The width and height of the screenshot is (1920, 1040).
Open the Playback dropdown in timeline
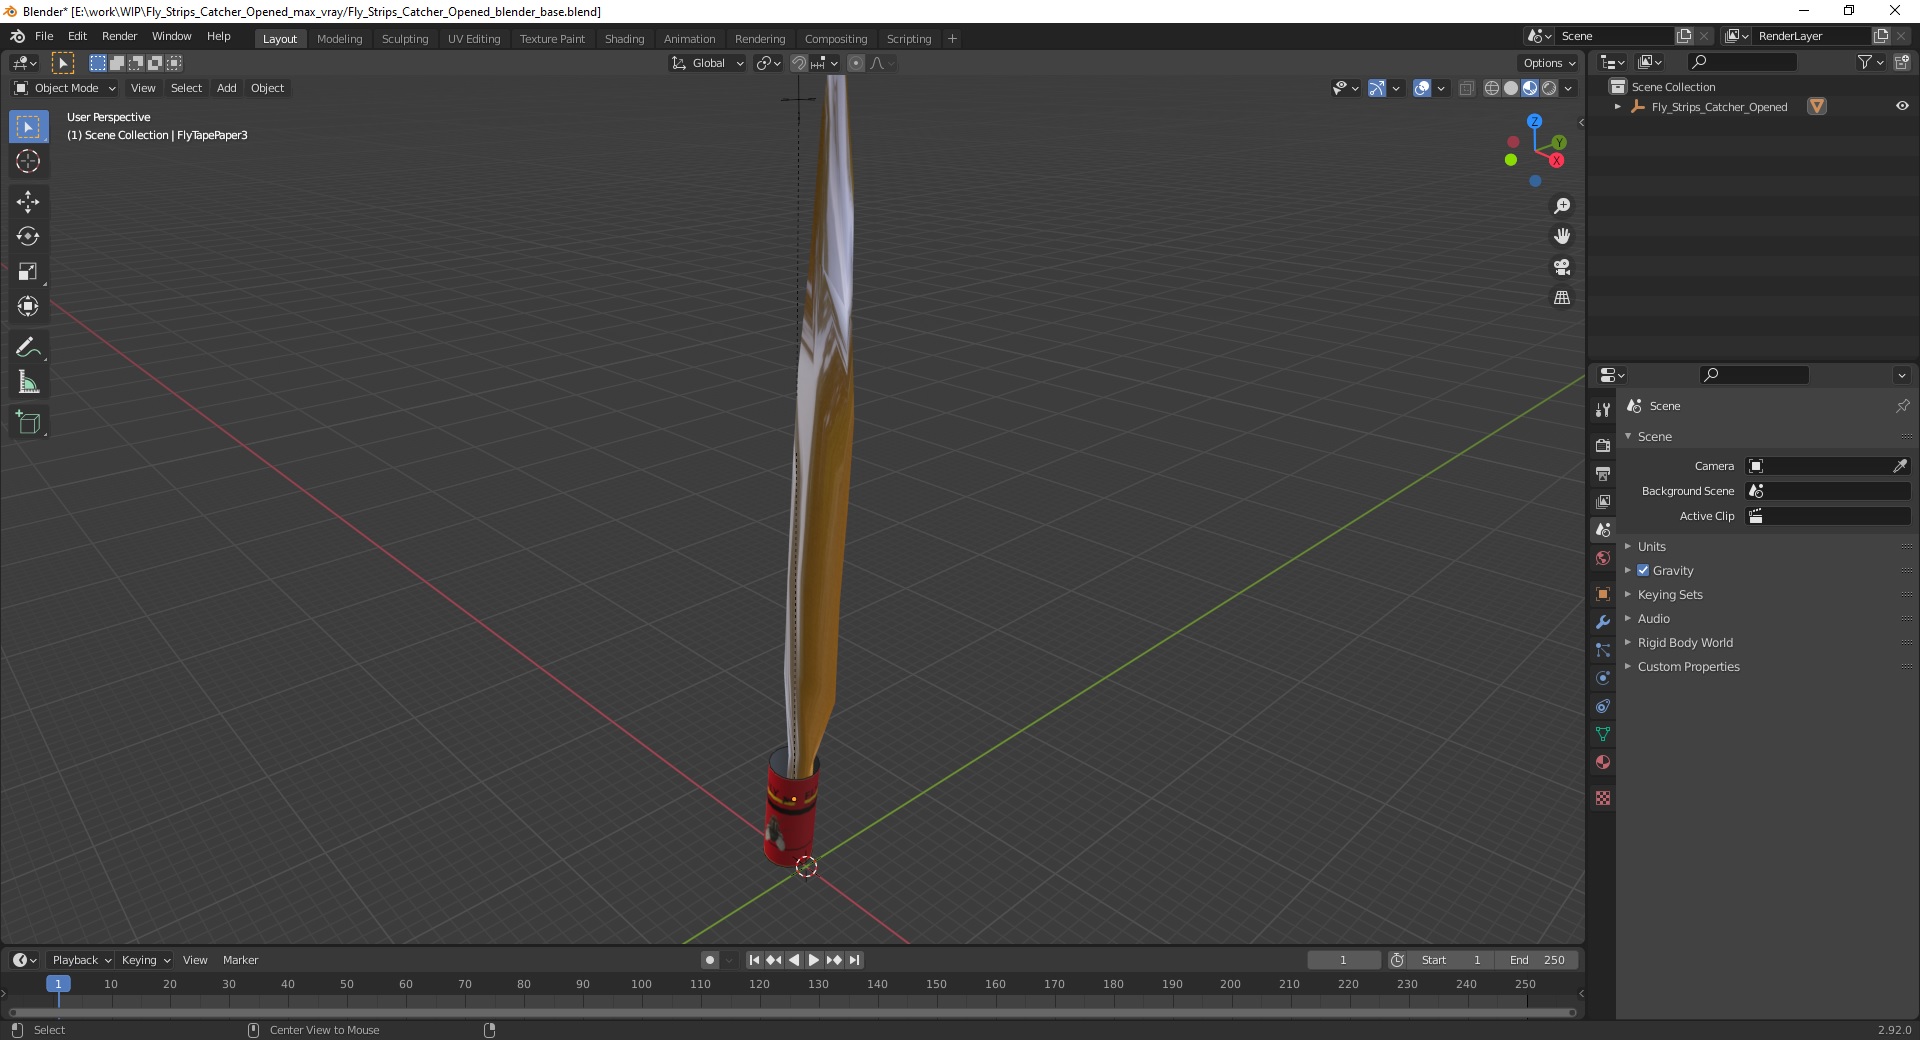[81, 960]
